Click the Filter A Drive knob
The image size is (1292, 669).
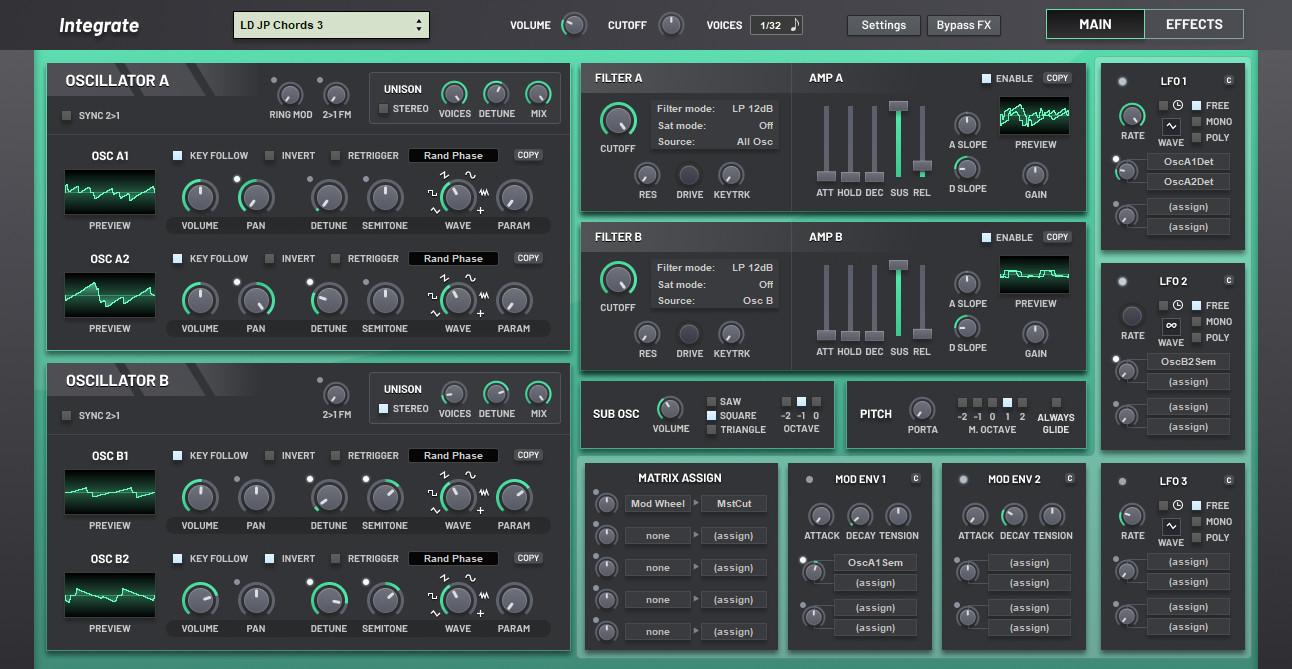point(689,175)
